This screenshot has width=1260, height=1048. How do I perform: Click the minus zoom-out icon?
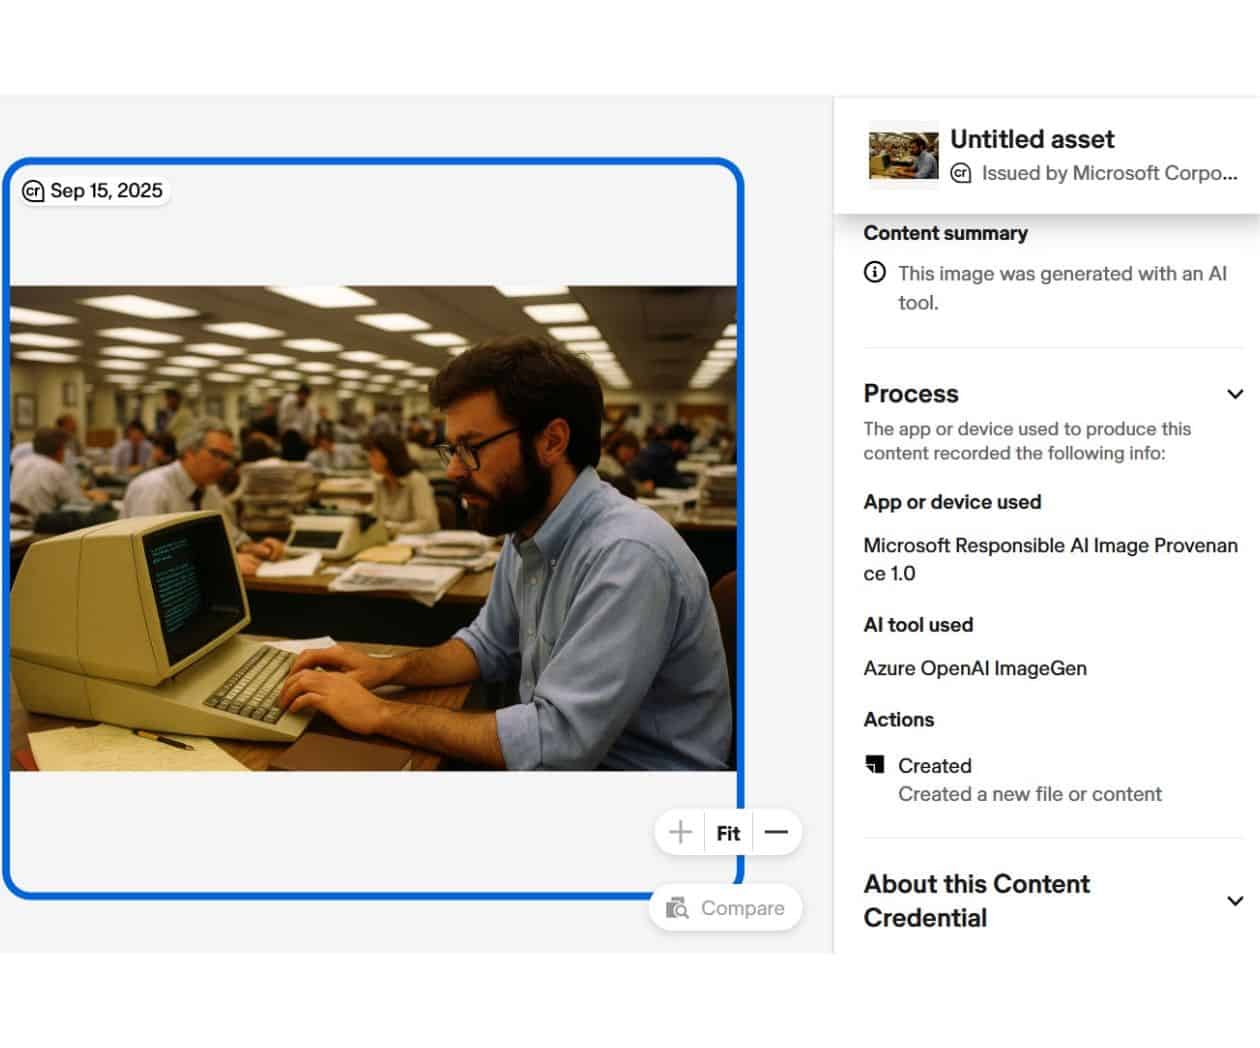click(776, 832)
